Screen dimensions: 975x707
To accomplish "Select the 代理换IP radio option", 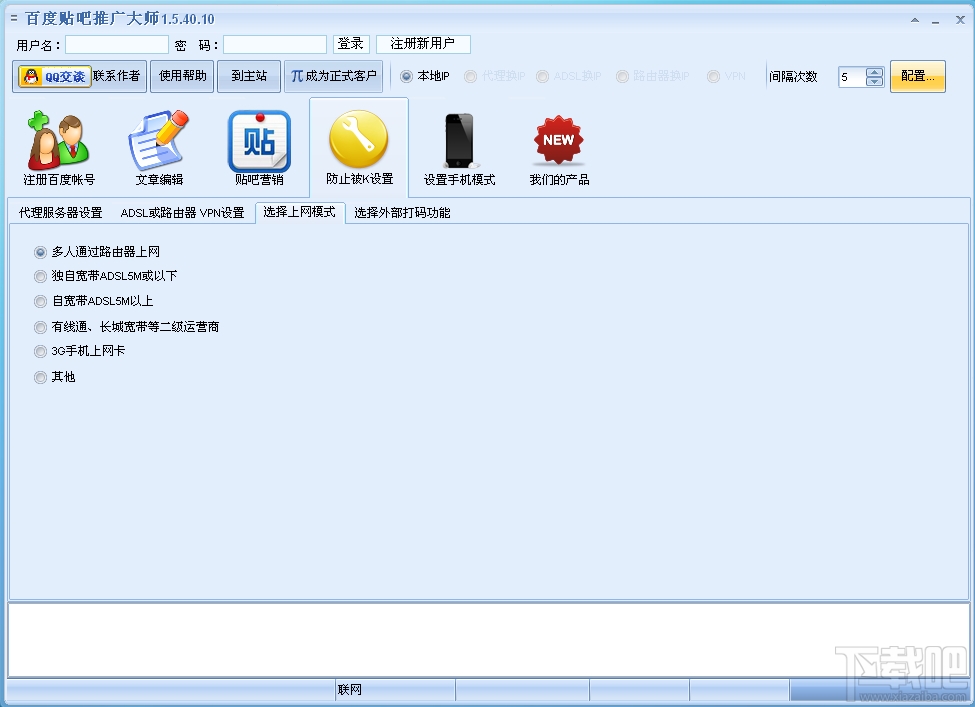I will [x=470, y=76].
